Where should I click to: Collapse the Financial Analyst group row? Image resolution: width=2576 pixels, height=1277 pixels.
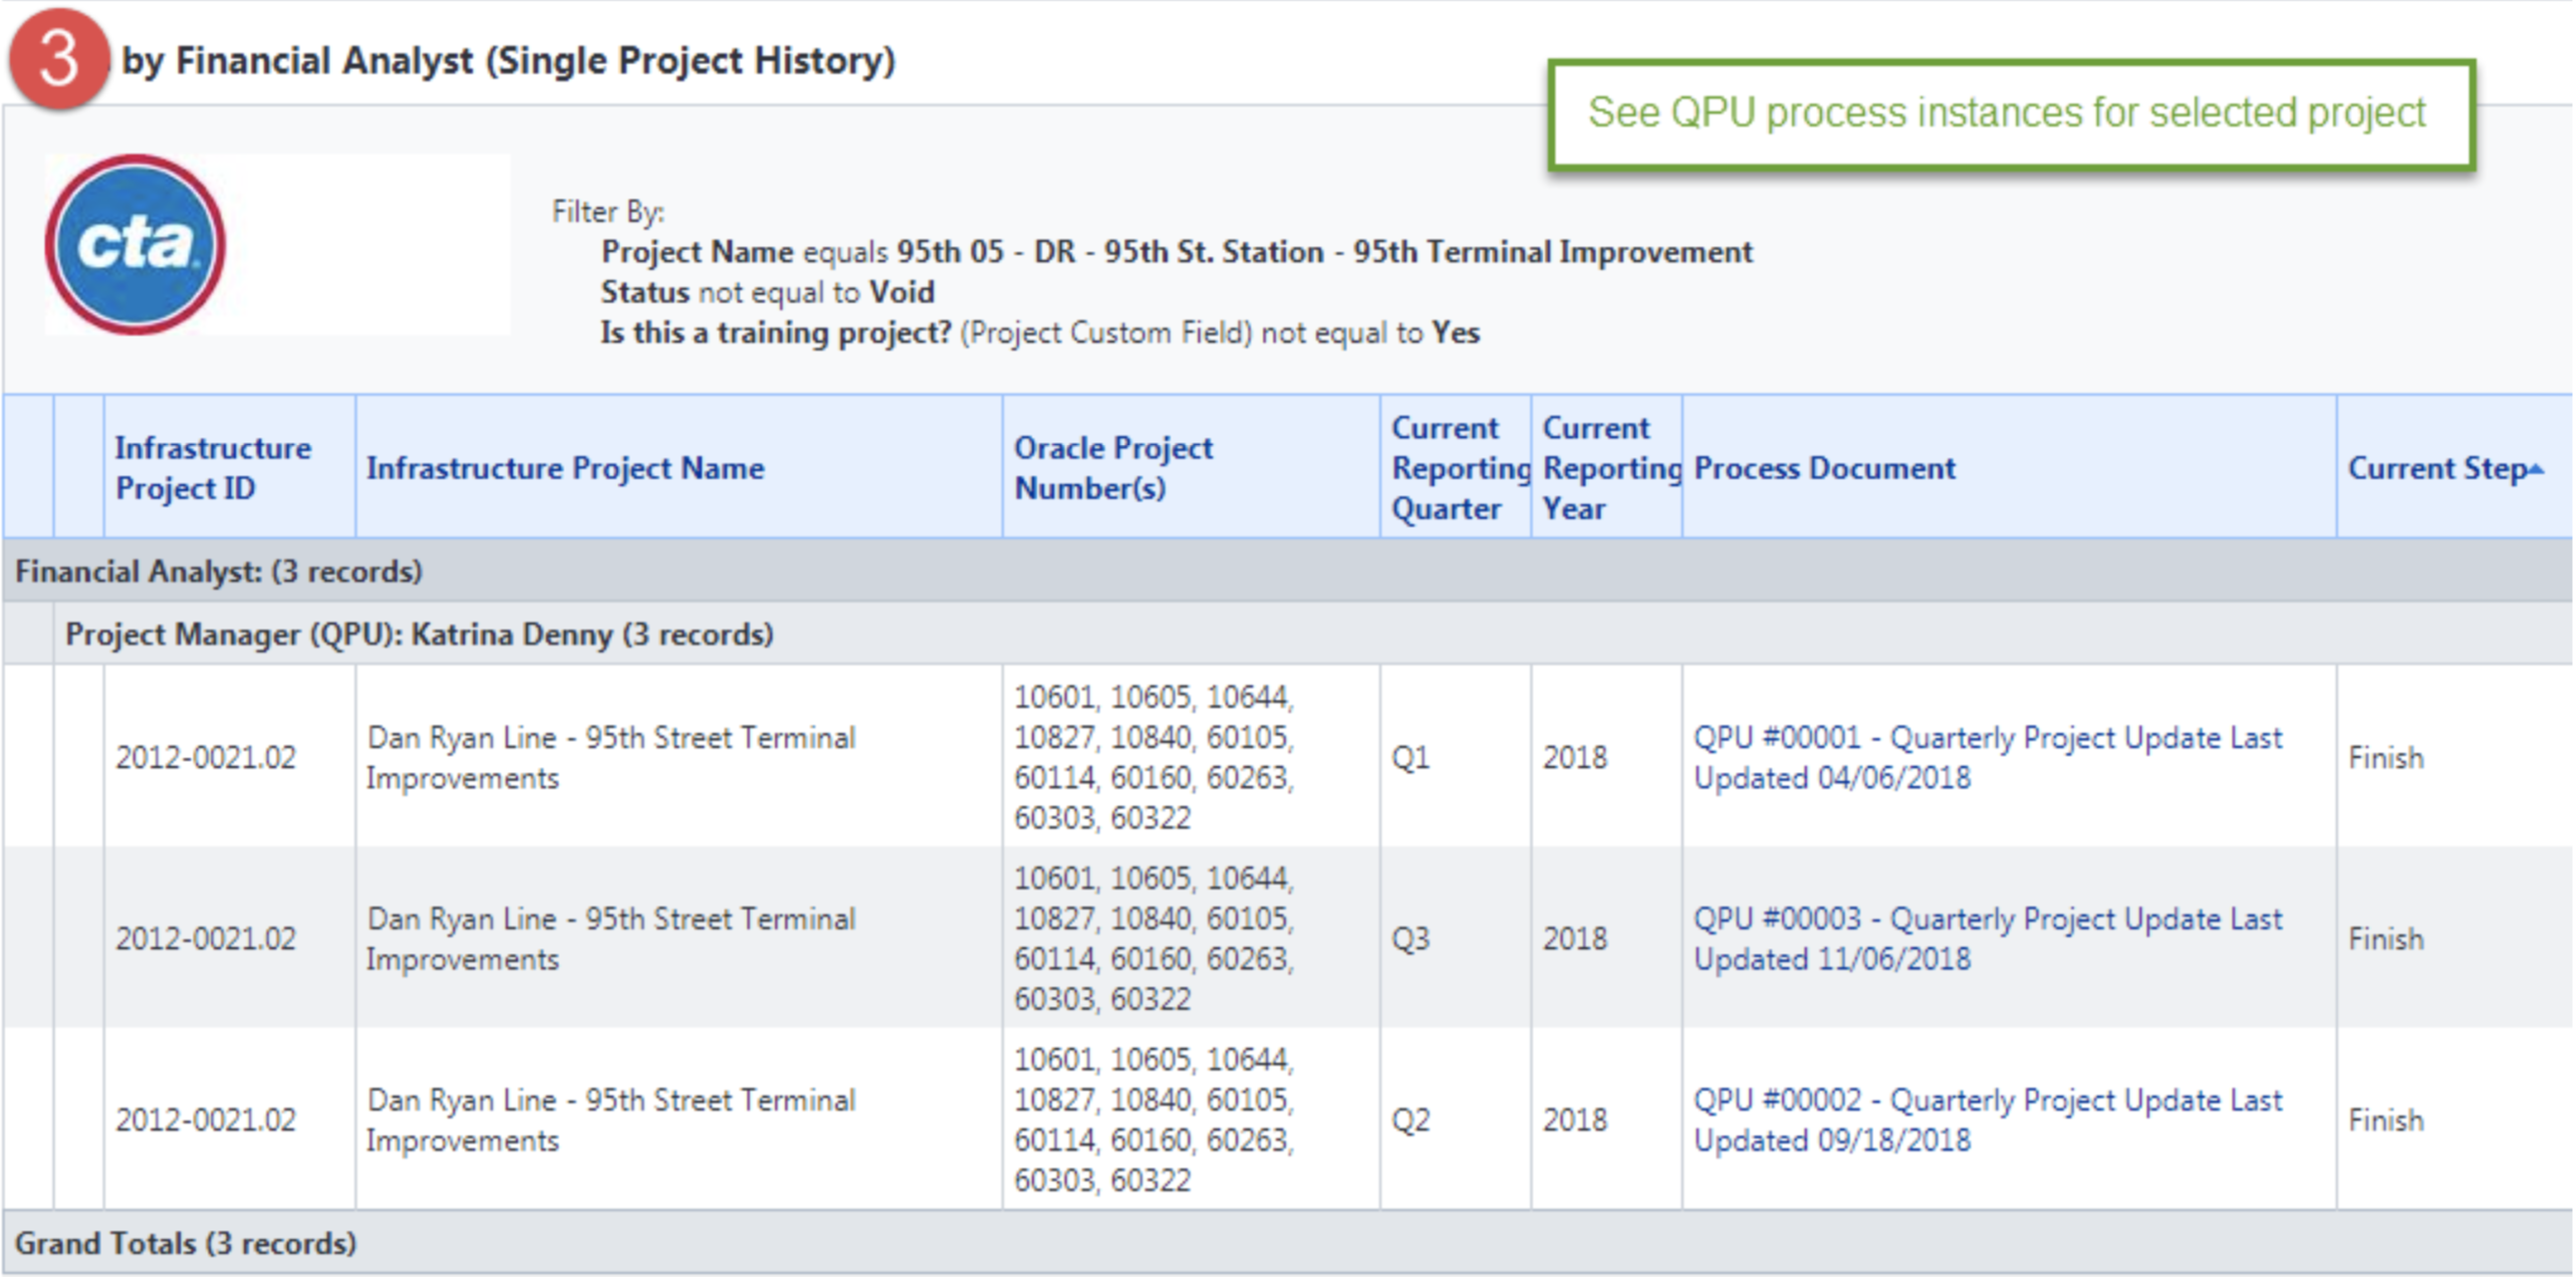click(x=1288, y=571)
